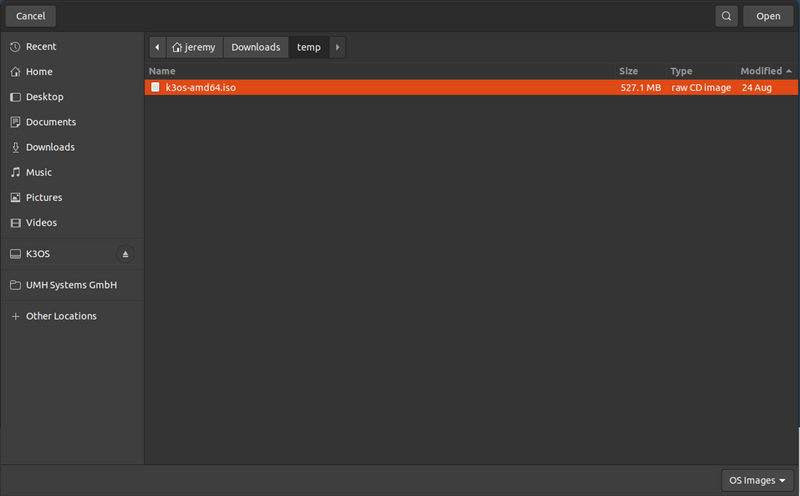Navigate to Downloads in path bar
800x496 pixels.
tap(256, 47)
